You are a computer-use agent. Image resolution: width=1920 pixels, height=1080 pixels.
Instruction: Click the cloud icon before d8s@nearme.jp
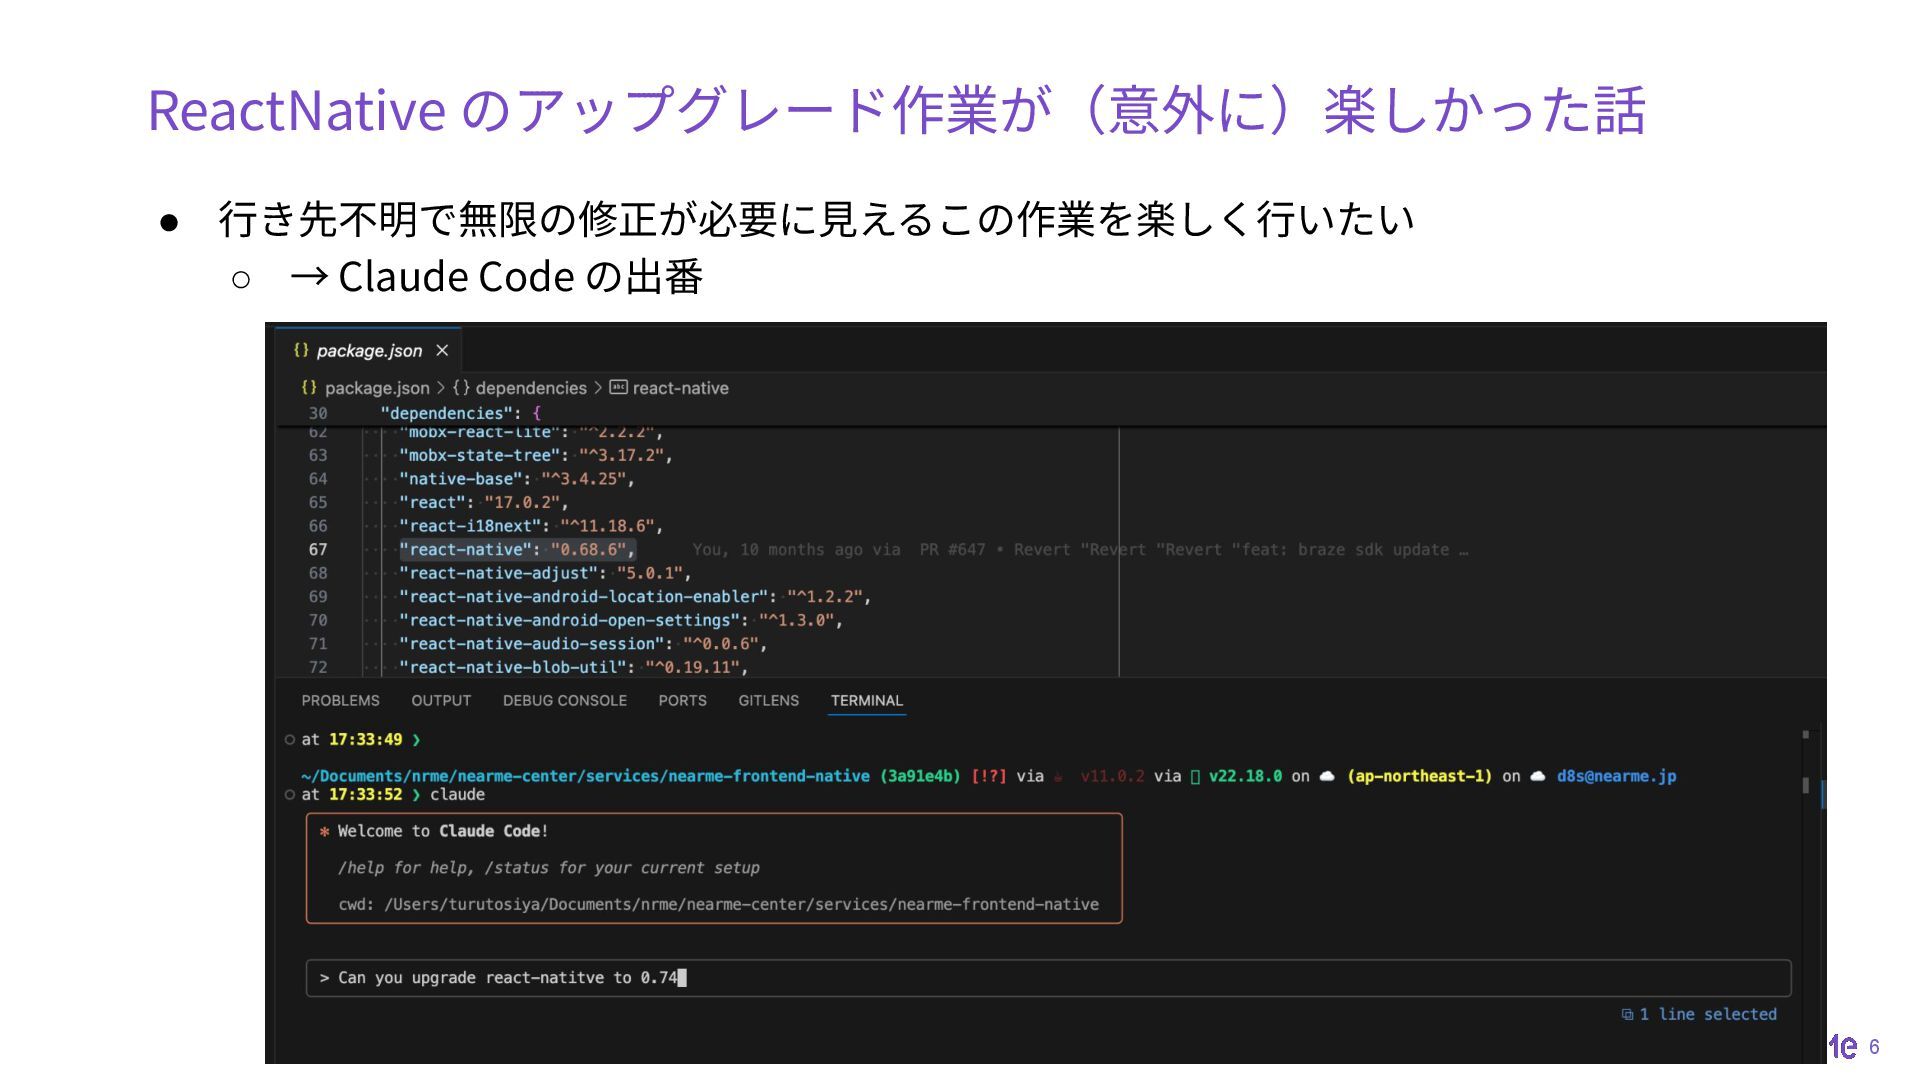point(1538,777)
